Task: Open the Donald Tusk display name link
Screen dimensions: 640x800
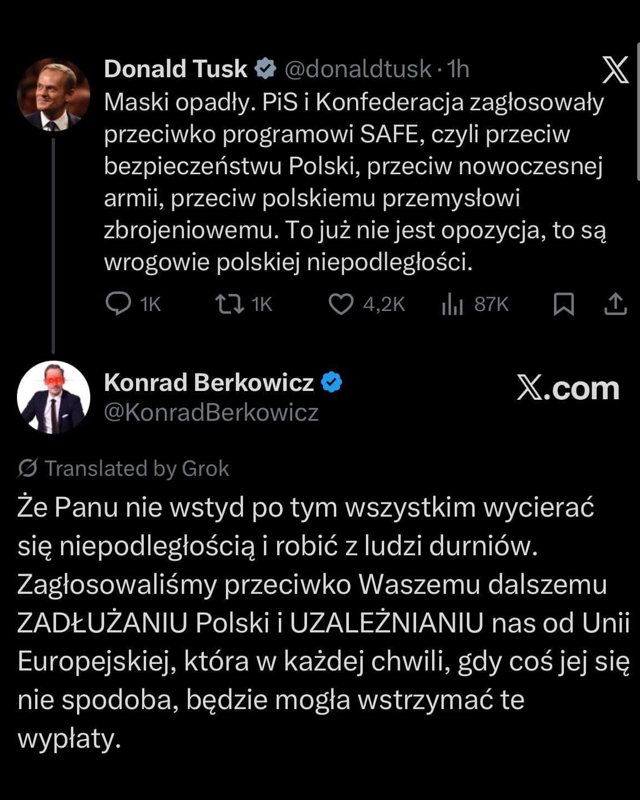Action: click(177, 69)
